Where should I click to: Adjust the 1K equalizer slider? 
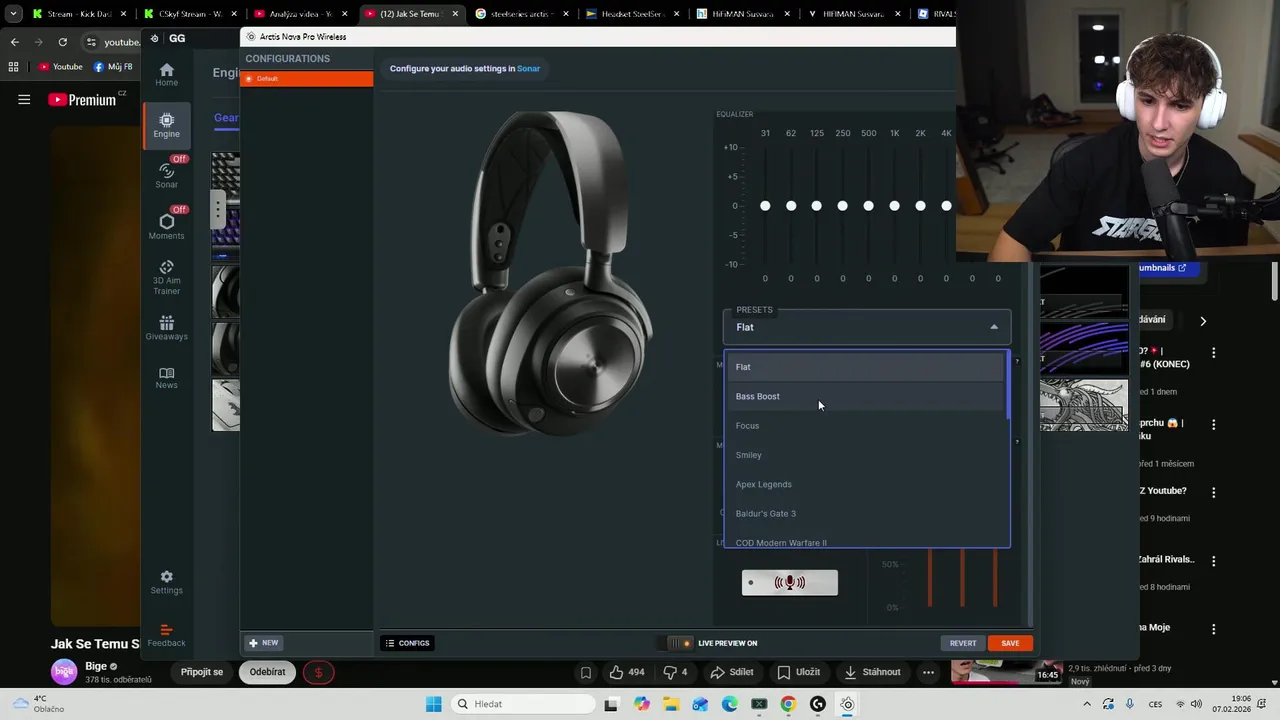pos(894,206)
